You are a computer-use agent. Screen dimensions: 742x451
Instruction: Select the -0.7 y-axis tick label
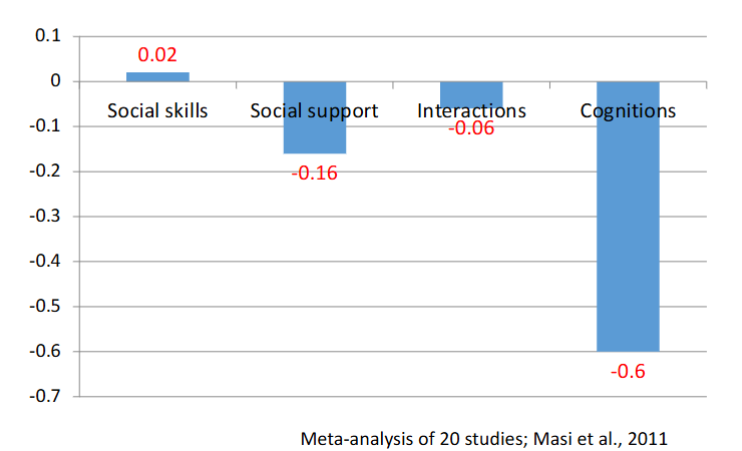(x=46, y=396)
